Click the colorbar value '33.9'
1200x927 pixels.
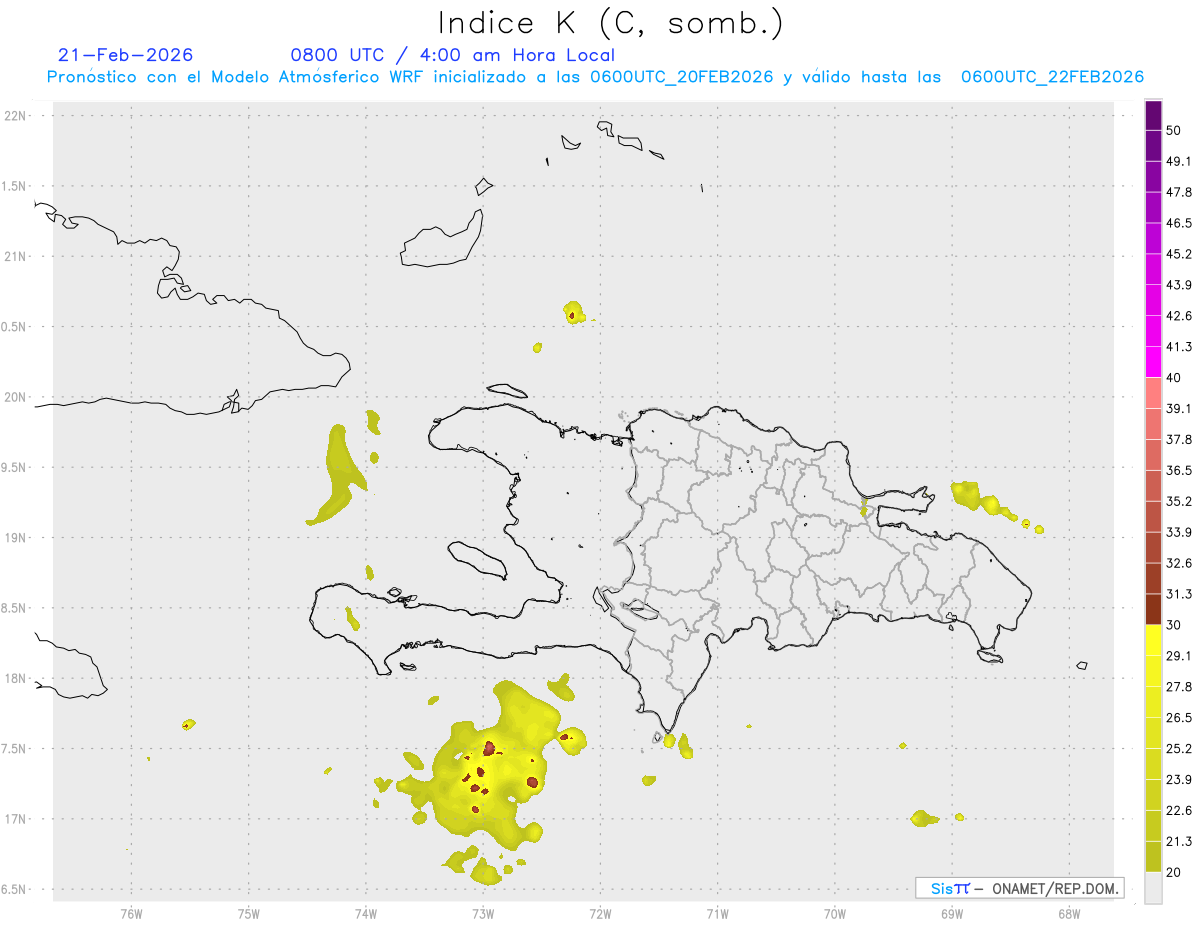pyautogui.click(x=1179, y=532)
